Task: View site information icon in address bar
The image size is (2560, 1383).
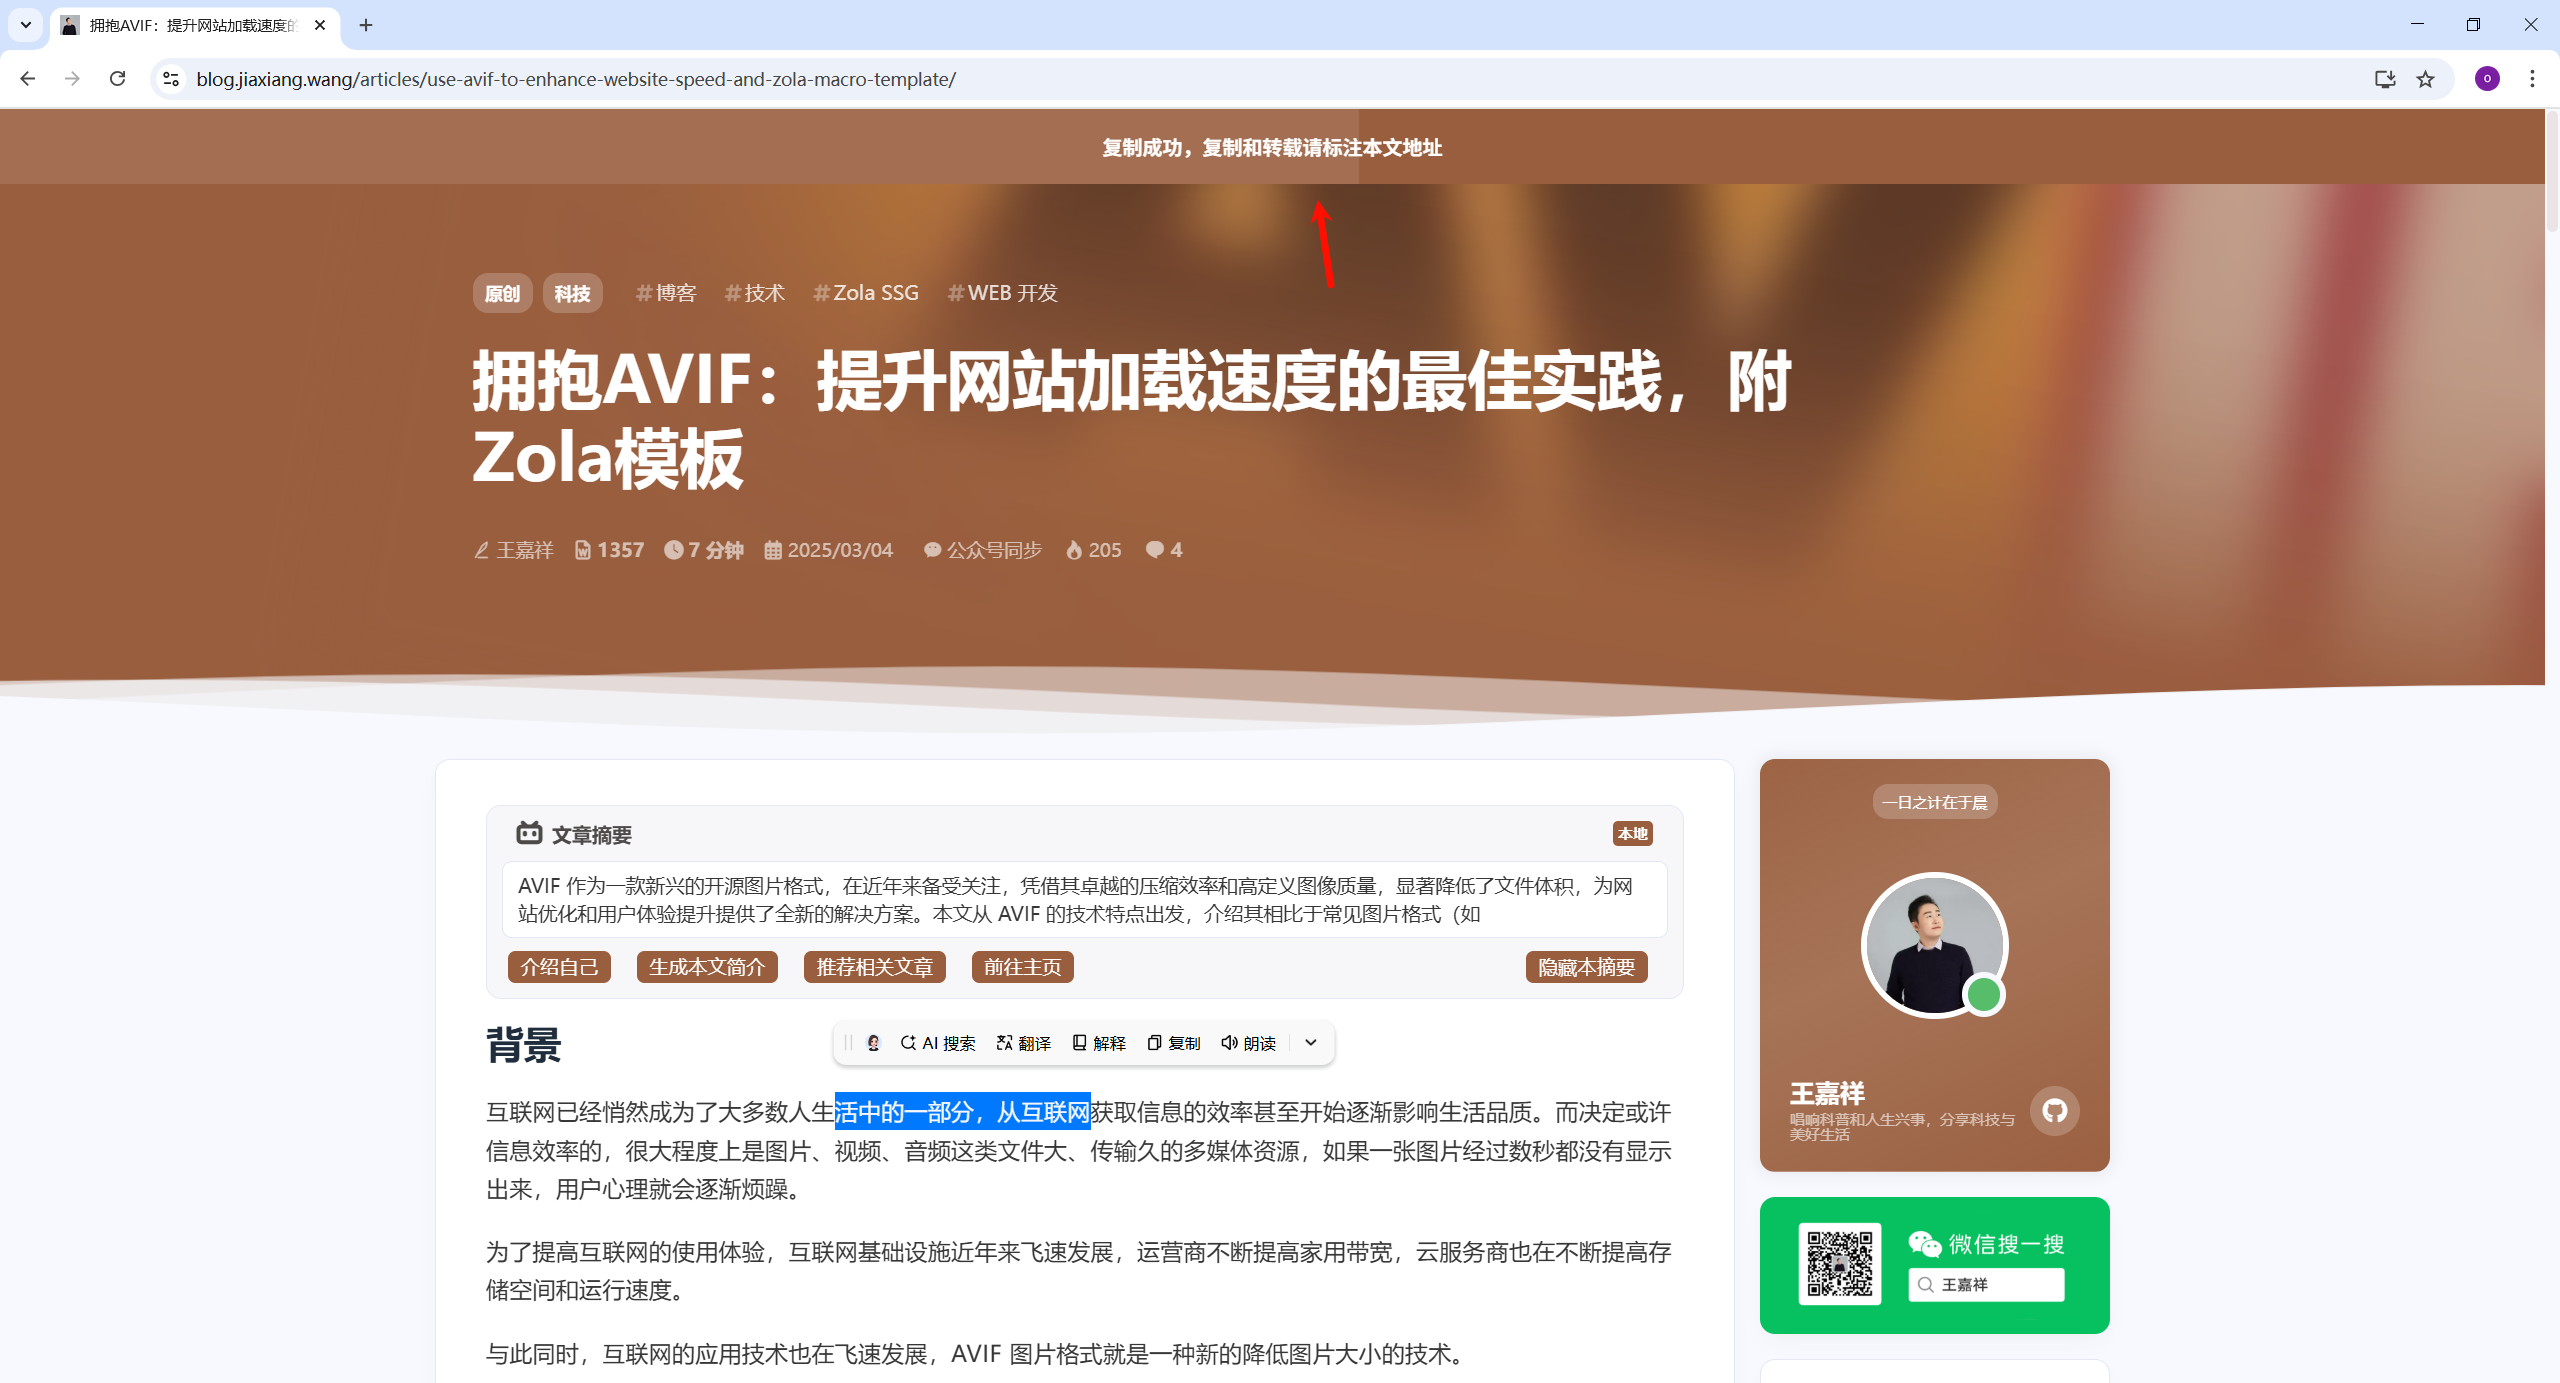Action: pyautogui.click(x=172, y=79)
